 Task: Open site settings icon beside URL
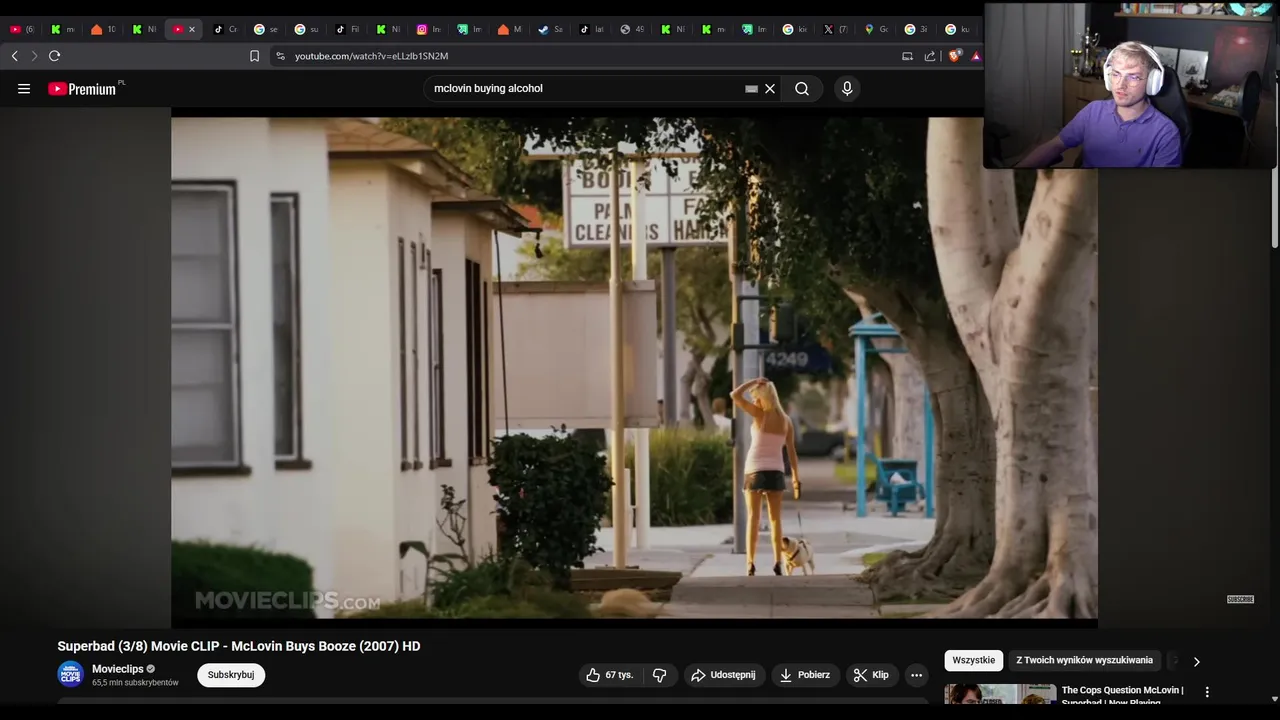(281, 56)
